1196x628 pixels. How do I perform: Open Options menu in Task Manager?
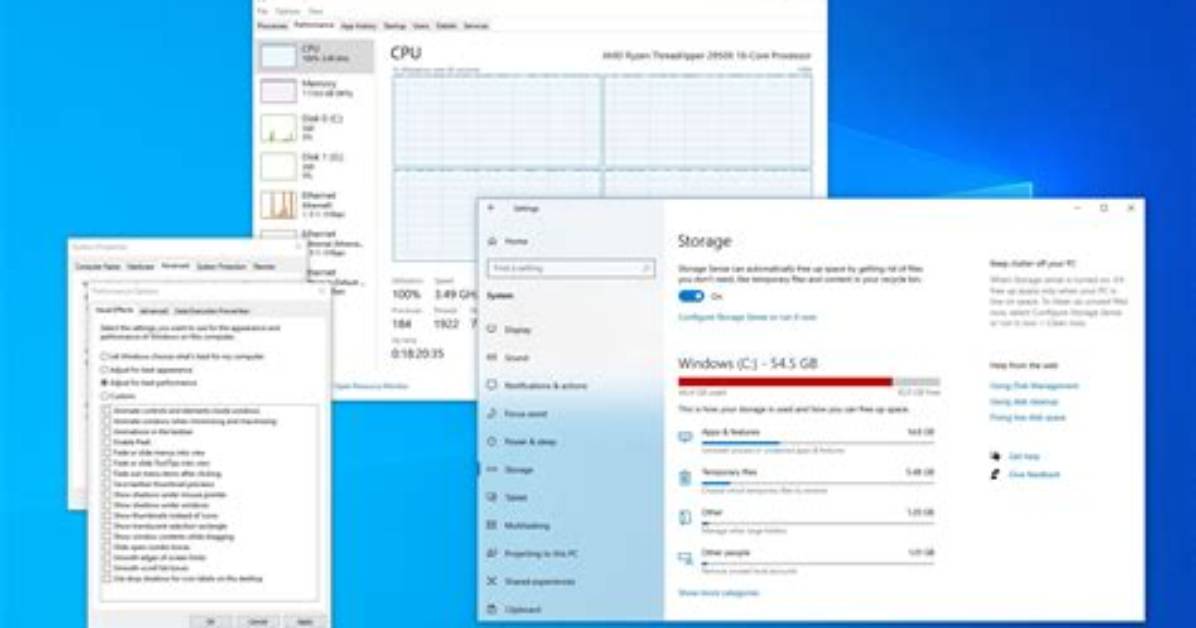pos(288,11)
